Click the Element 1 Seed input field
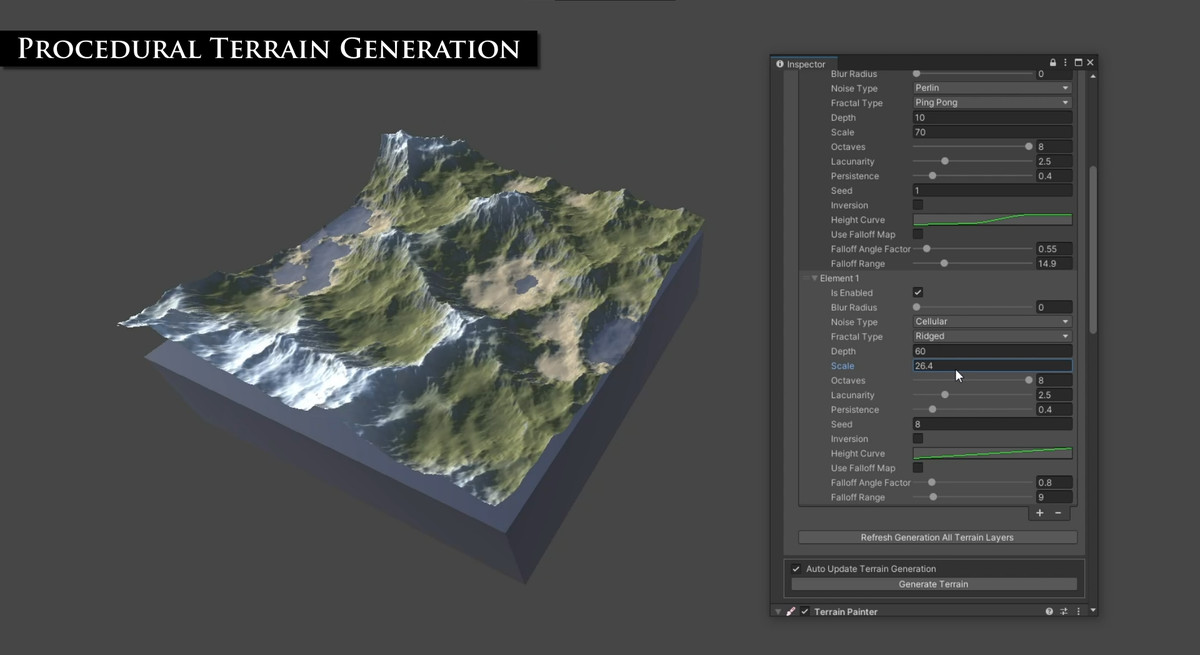 [992, 424]
